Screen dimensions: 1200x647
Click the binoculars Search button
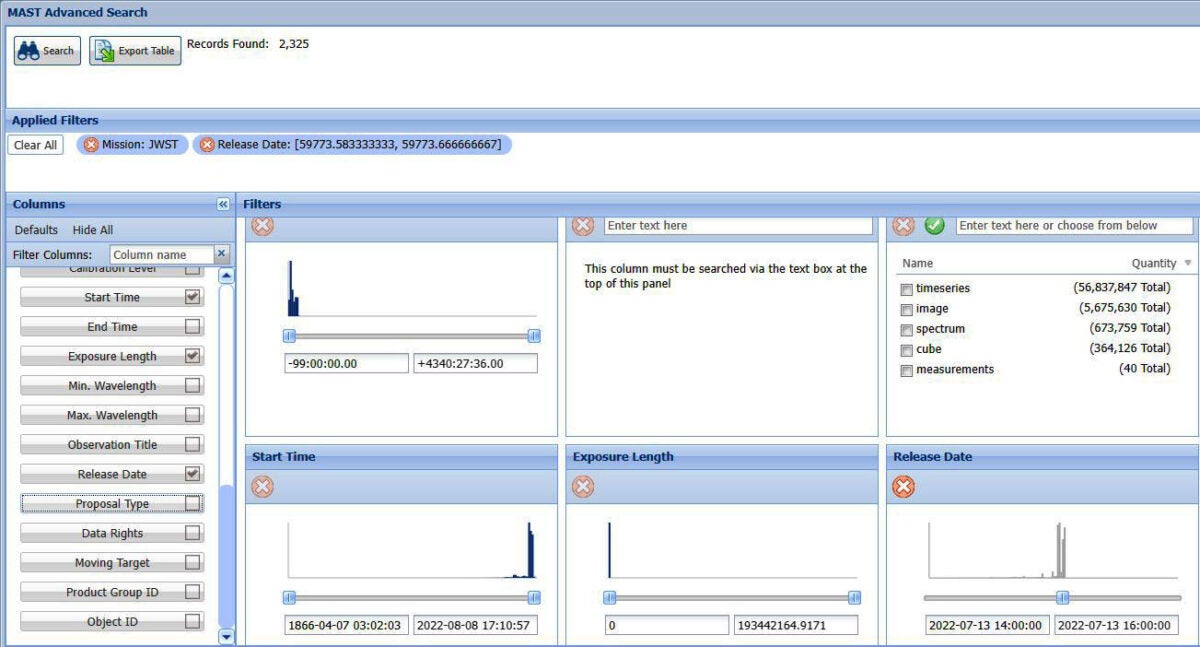pyautogui.click(x=47, y=51)
